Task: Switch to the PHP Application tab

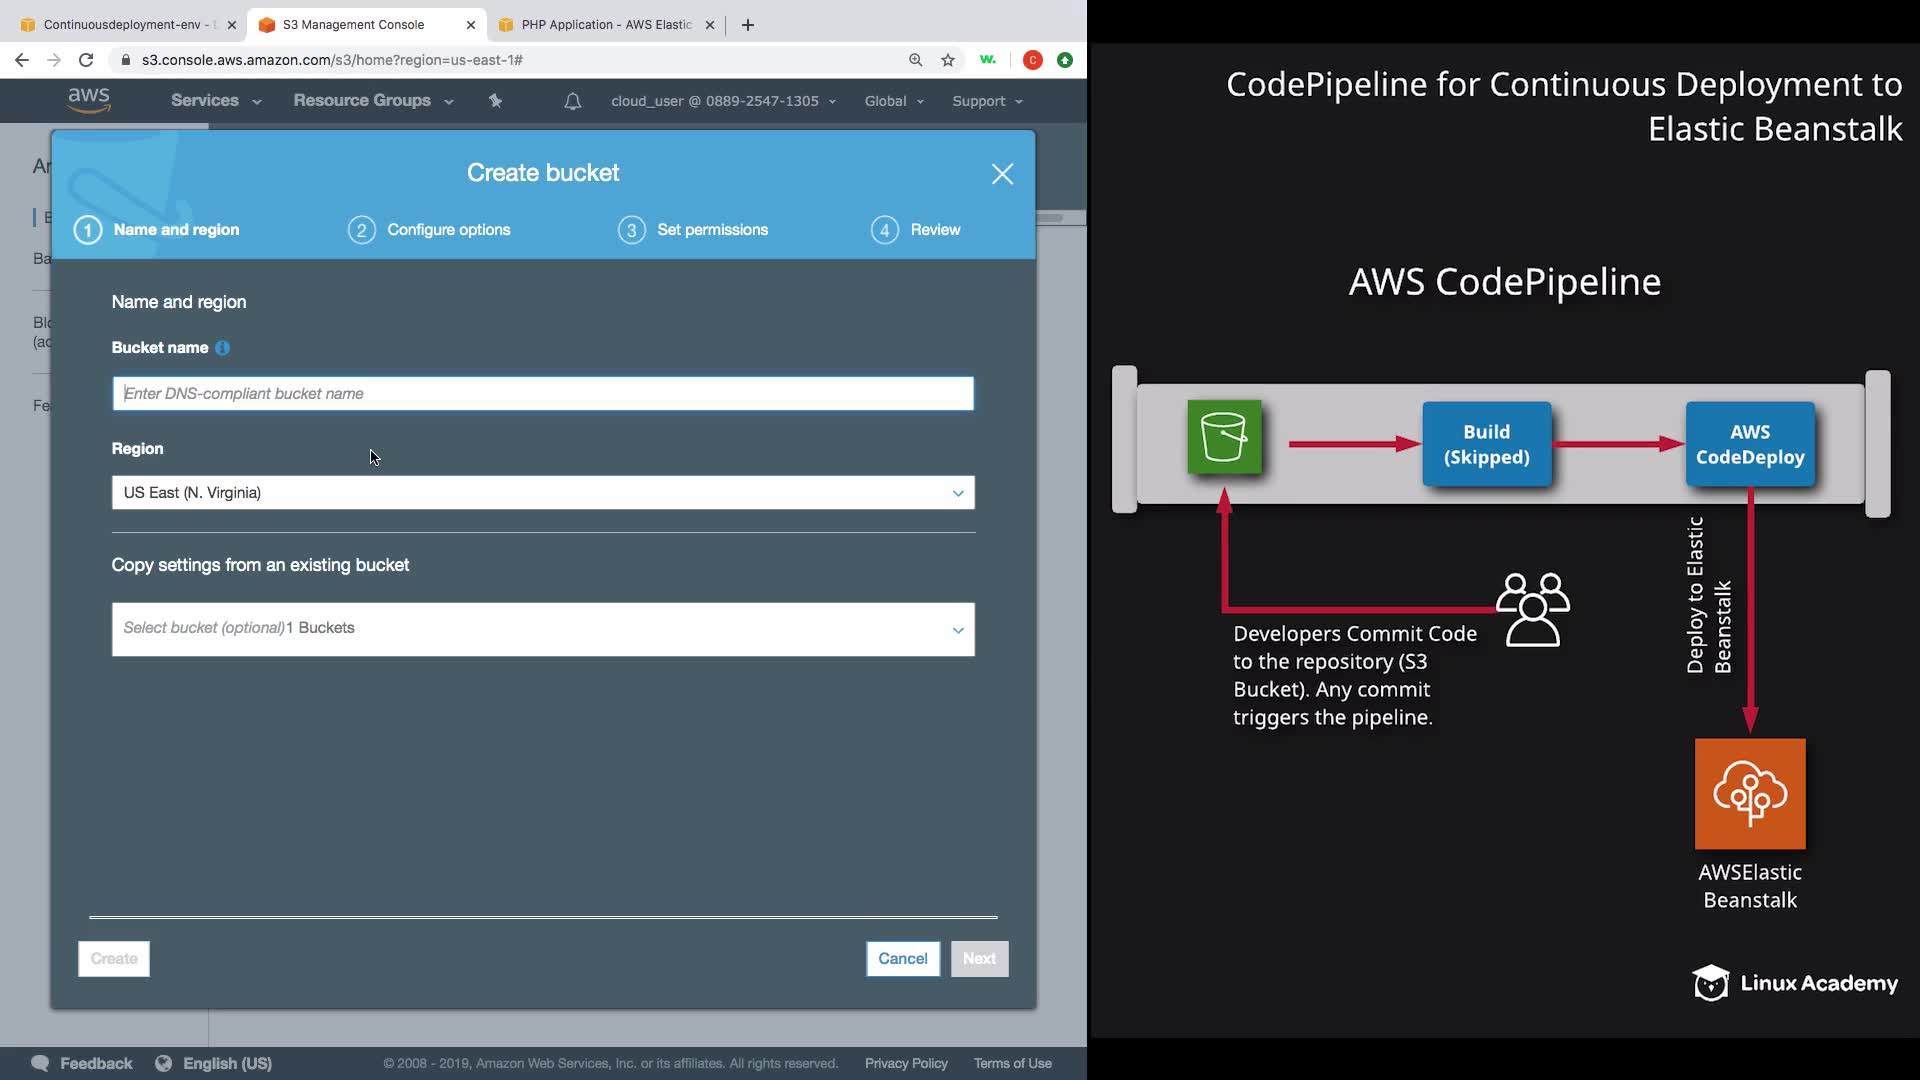Action: tap(605, 25)
